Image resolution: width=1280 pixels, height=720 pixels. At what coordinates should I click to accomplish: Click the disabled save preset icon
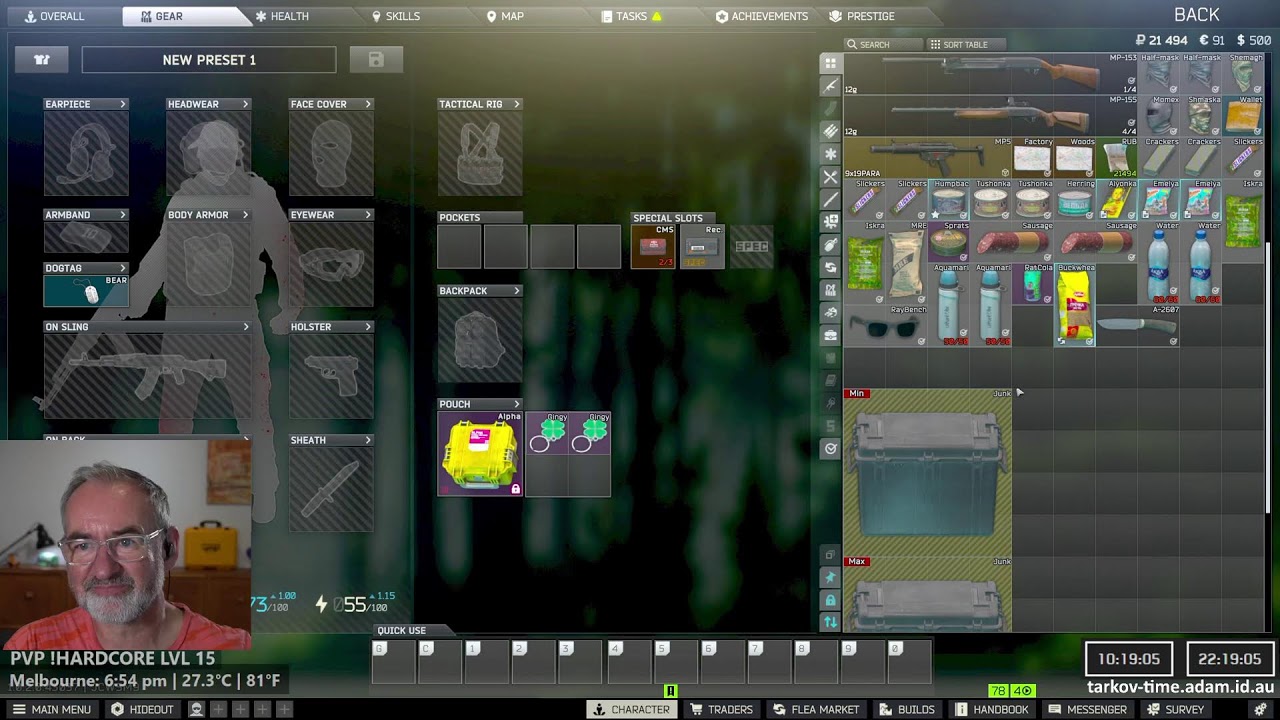376,60
